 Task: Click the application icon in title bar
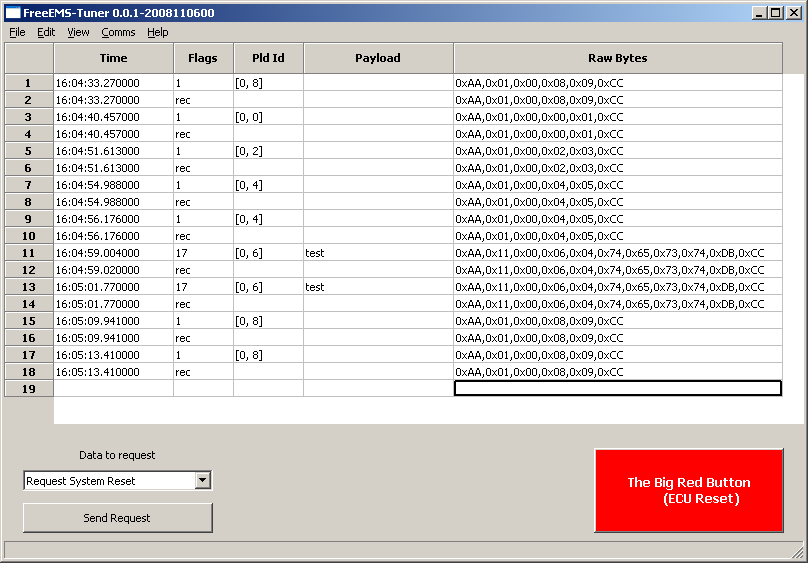click(13, 13)
